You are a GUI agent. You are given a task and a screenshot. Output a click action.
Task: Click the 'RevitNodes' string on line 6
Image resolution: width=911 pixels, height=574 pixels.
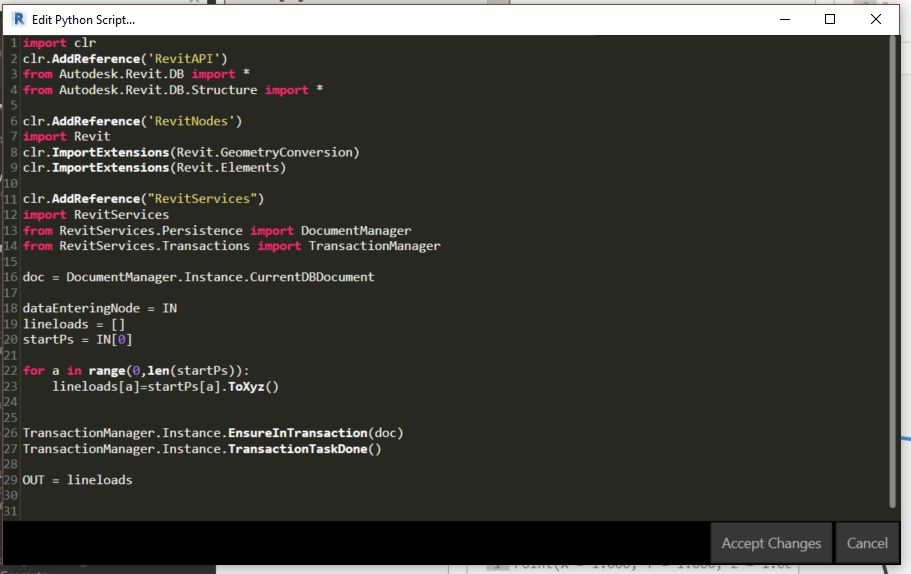[x=191, y=121]
